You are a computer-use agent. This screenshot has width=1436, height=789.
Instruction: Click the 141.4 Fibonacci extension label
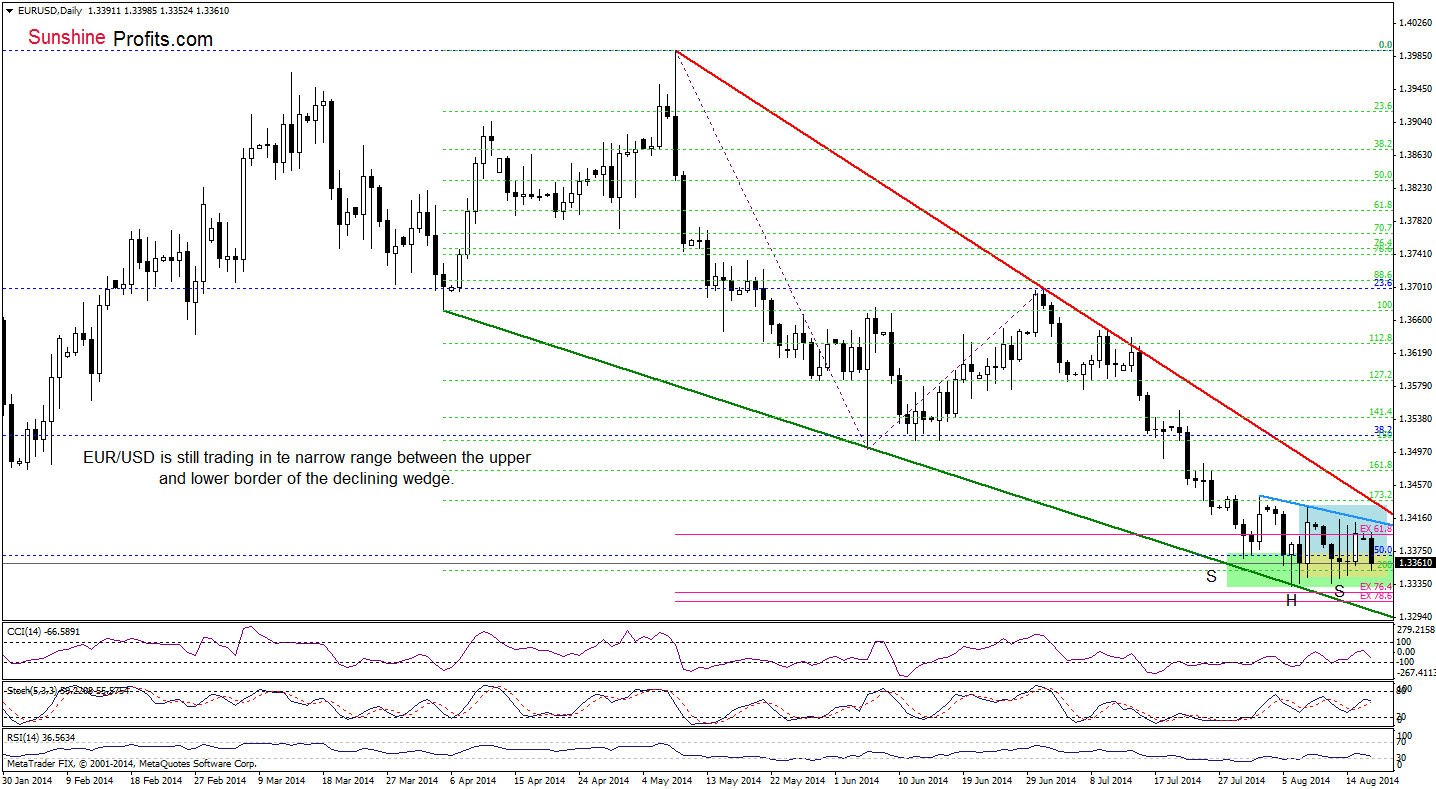coord(1381,412)
